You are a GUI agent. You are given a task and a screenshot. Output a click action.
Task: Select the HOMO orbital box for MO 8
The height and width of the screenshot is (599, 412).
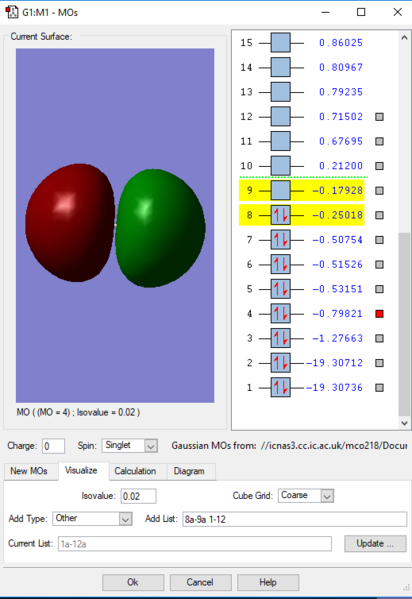(281, 215)
